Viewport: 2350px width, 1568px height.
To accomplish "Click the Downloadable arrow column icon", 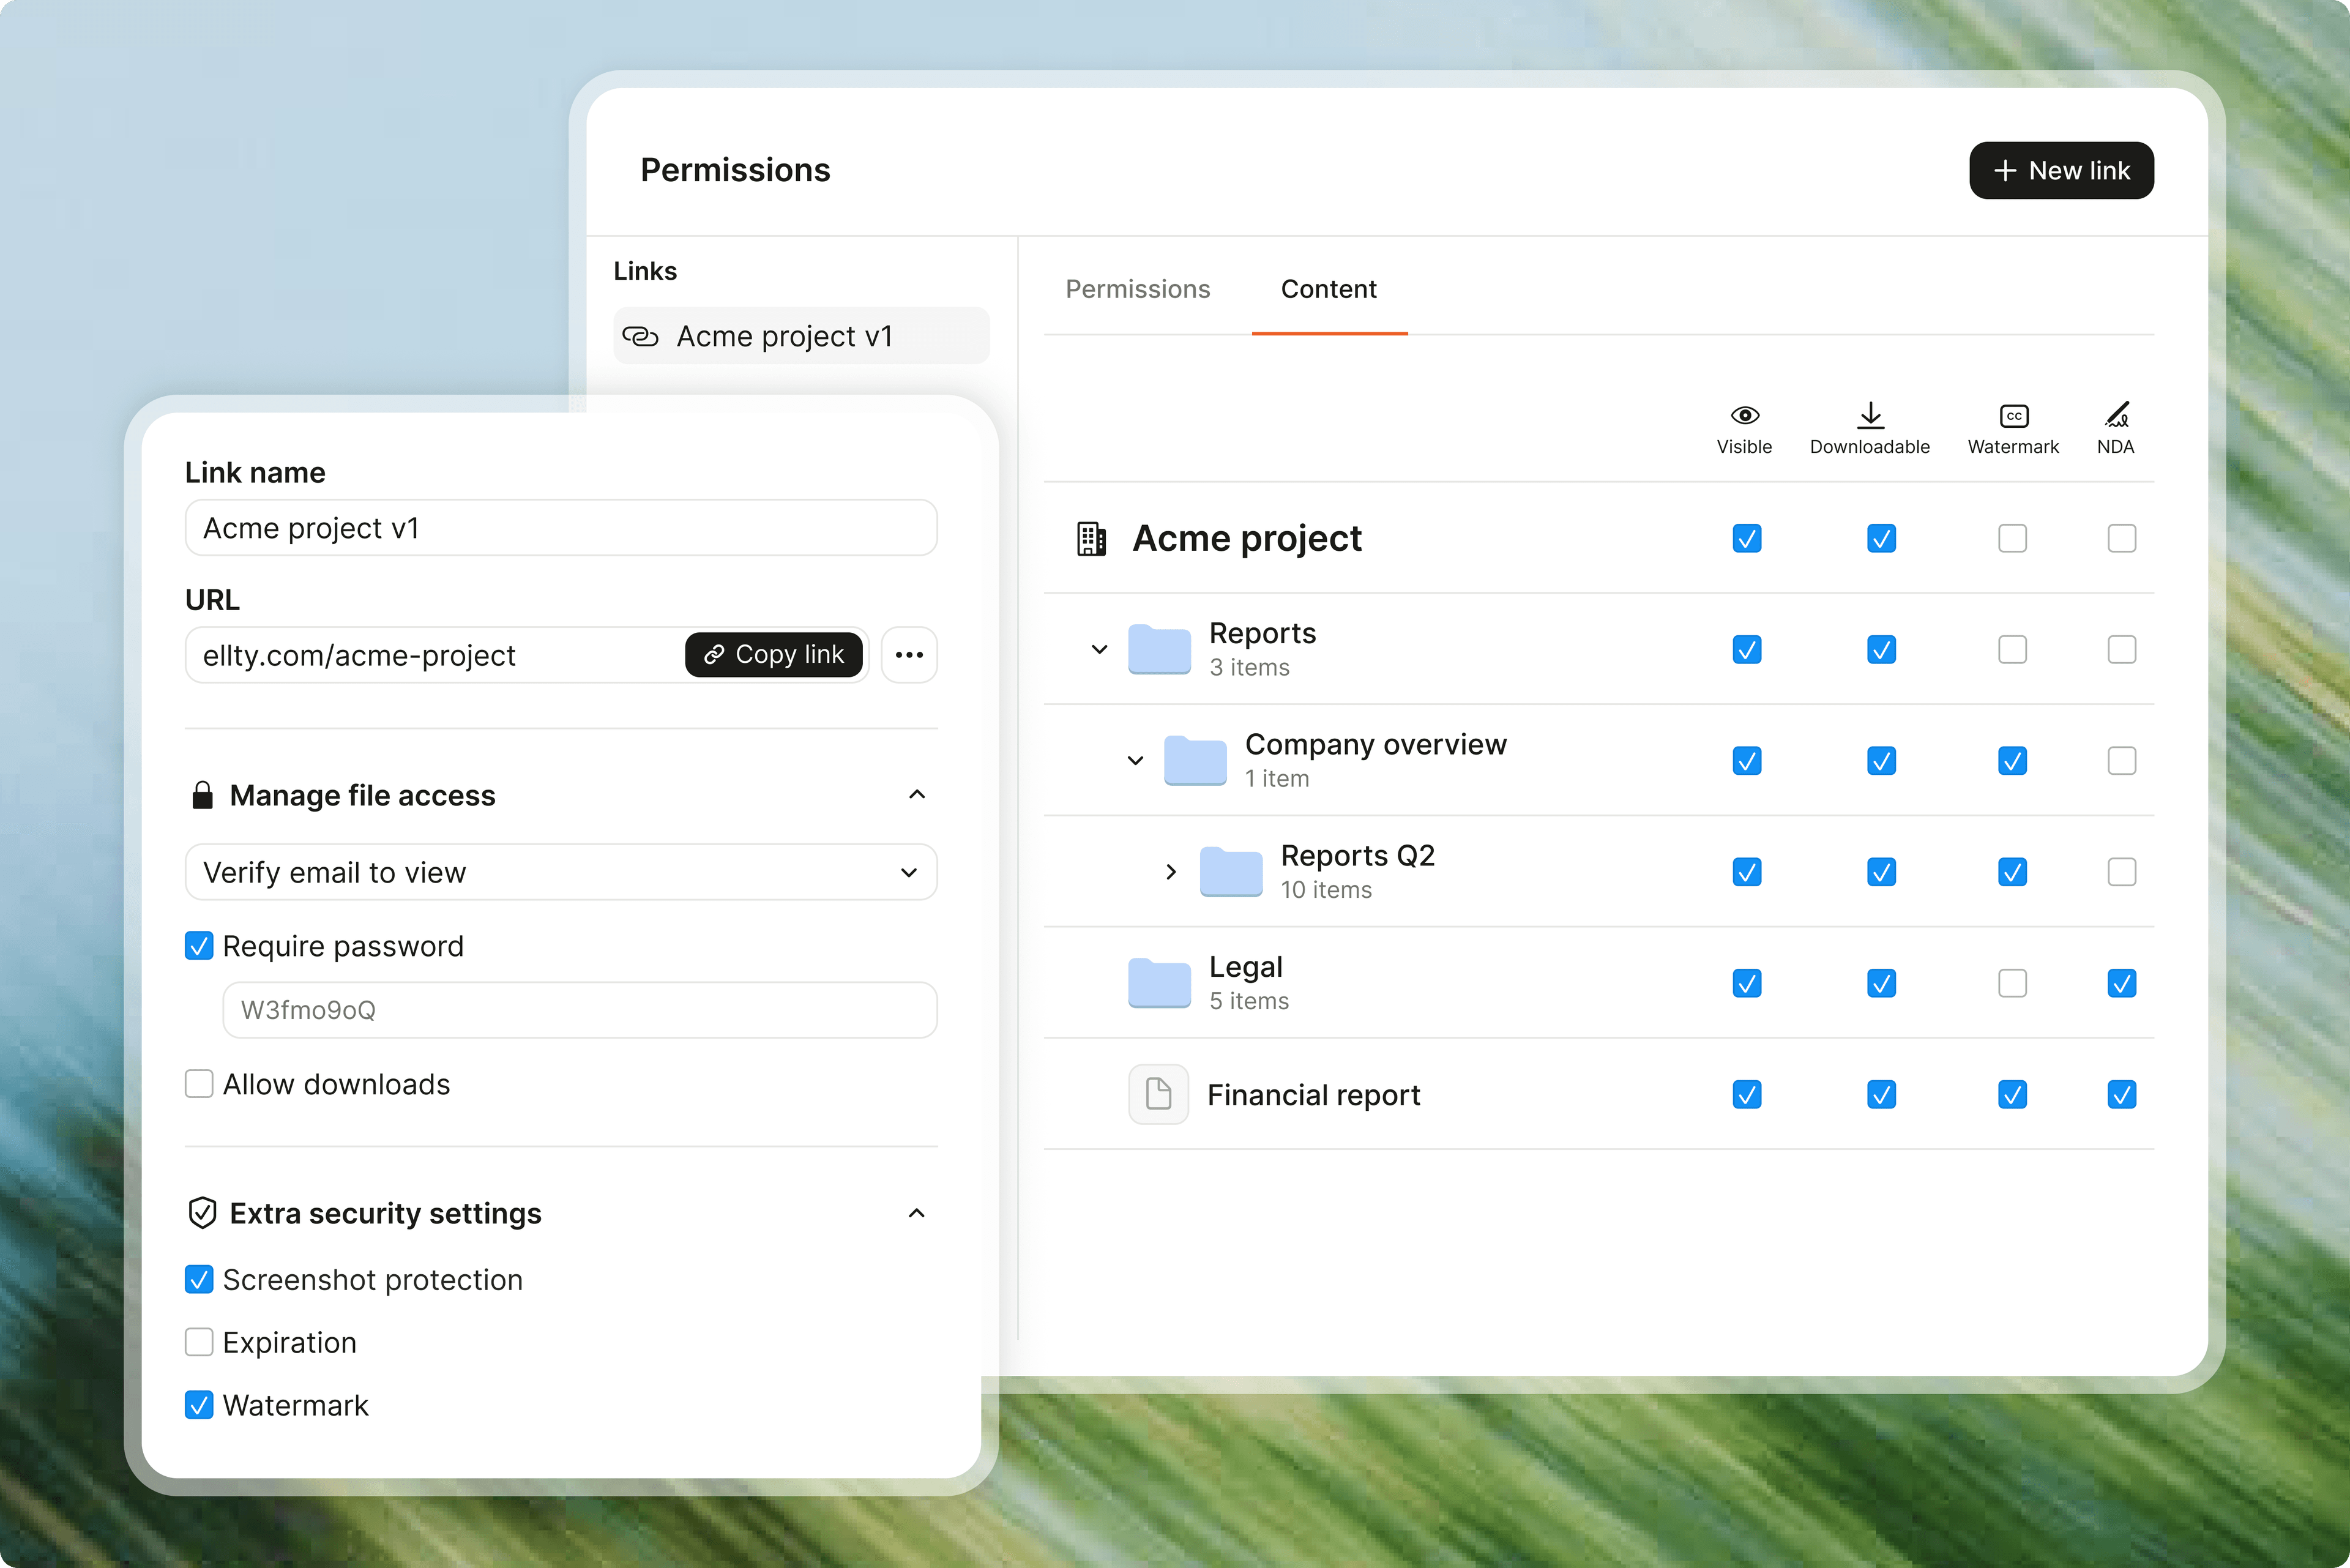I will point(1870,415).
